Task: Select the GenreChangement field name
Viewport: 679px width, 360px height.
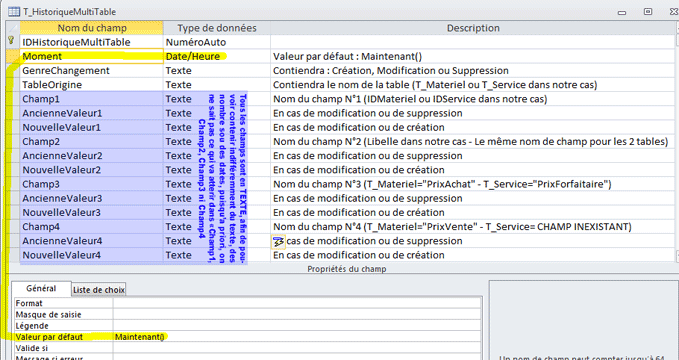Action: (92, 71)
